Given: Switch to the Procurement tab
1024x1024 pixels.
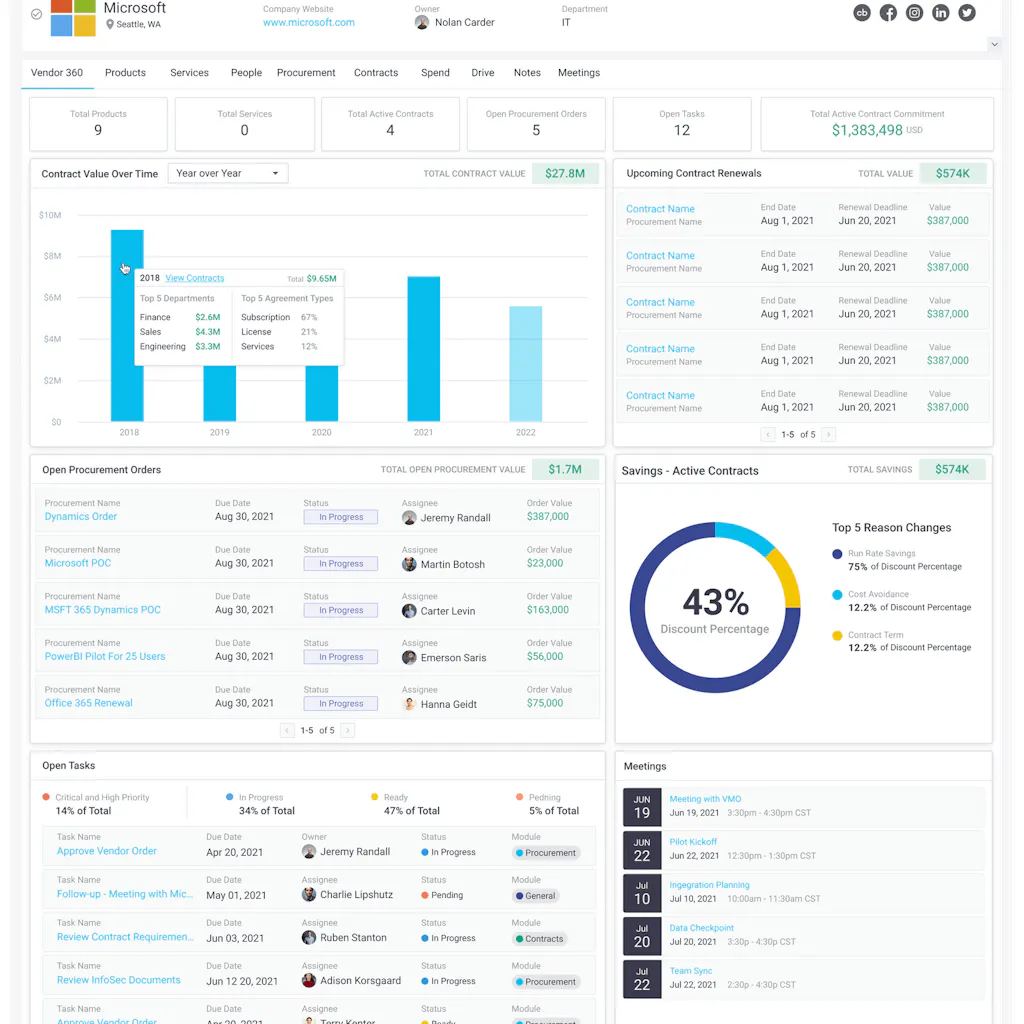Looking at the screenshot, I should [306, 73].
